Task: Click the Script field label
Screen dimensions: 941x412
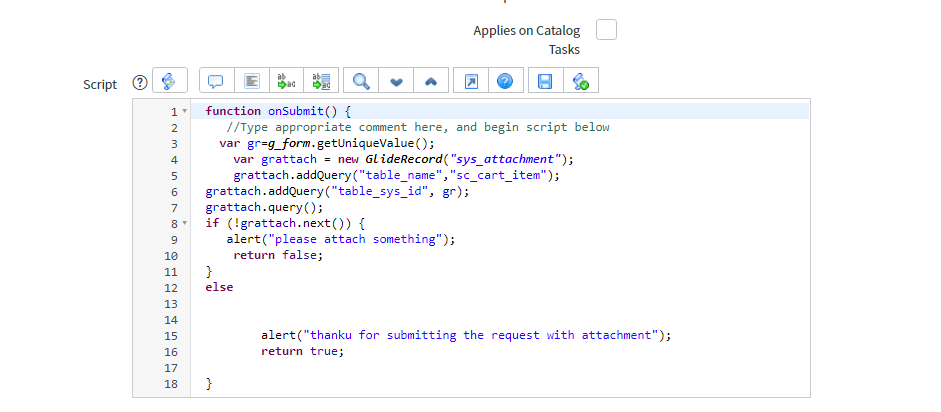Action: pos(100,84)
